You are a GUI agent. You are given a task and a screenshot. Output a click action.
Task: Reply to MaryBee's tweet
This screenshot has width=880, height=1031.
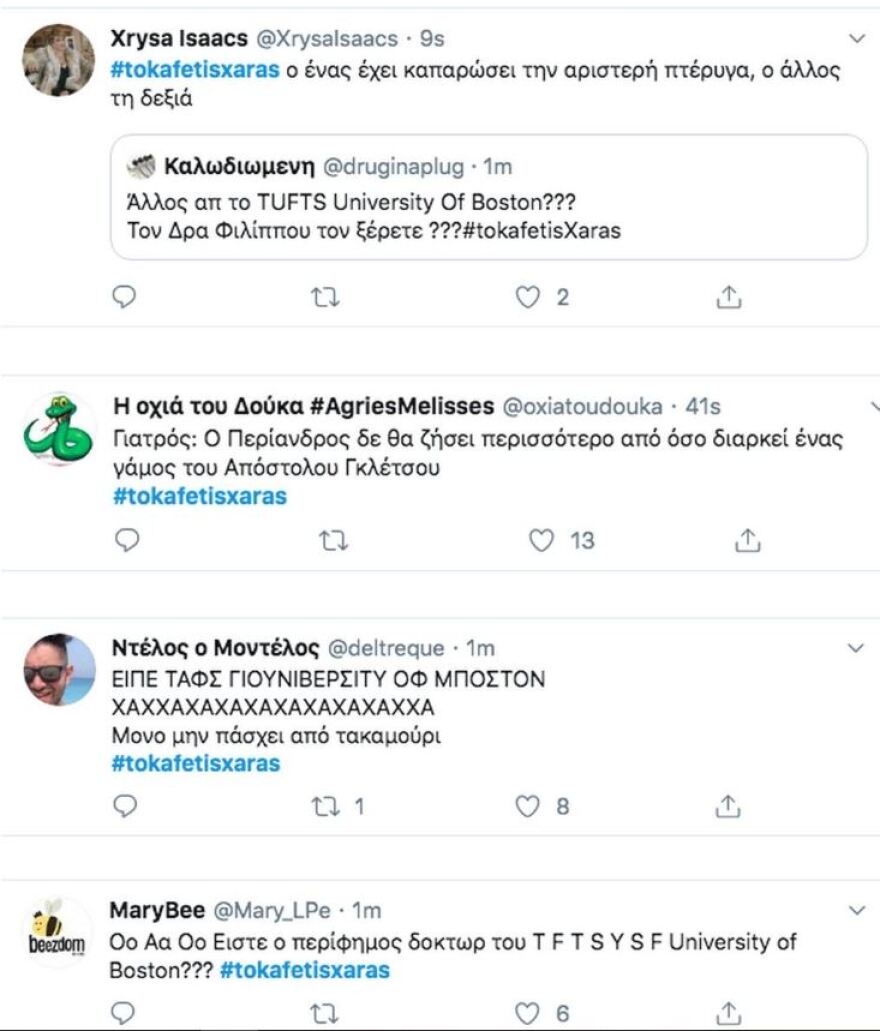pos(122,1013)
